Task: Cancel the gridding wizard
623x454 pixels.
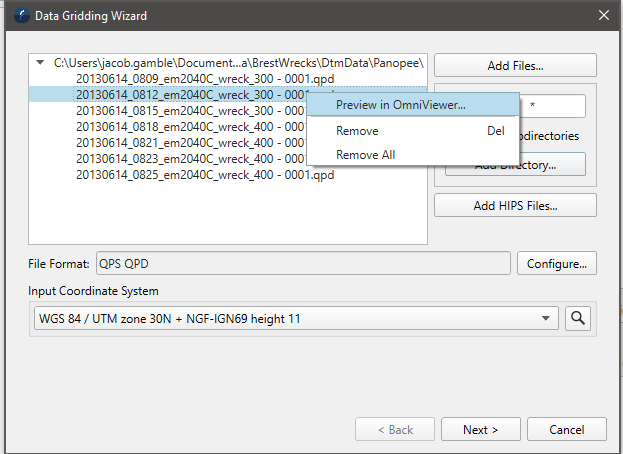Action: point(565,430)
